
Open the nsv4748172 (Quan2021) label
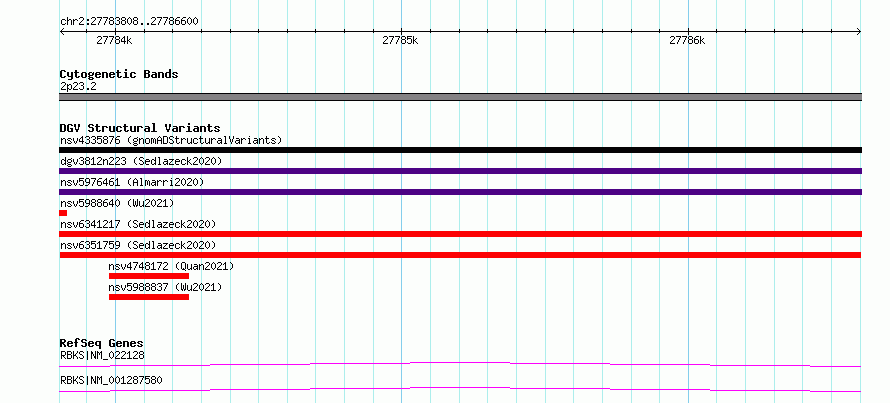pyautogui.click(x=171, y=266)
